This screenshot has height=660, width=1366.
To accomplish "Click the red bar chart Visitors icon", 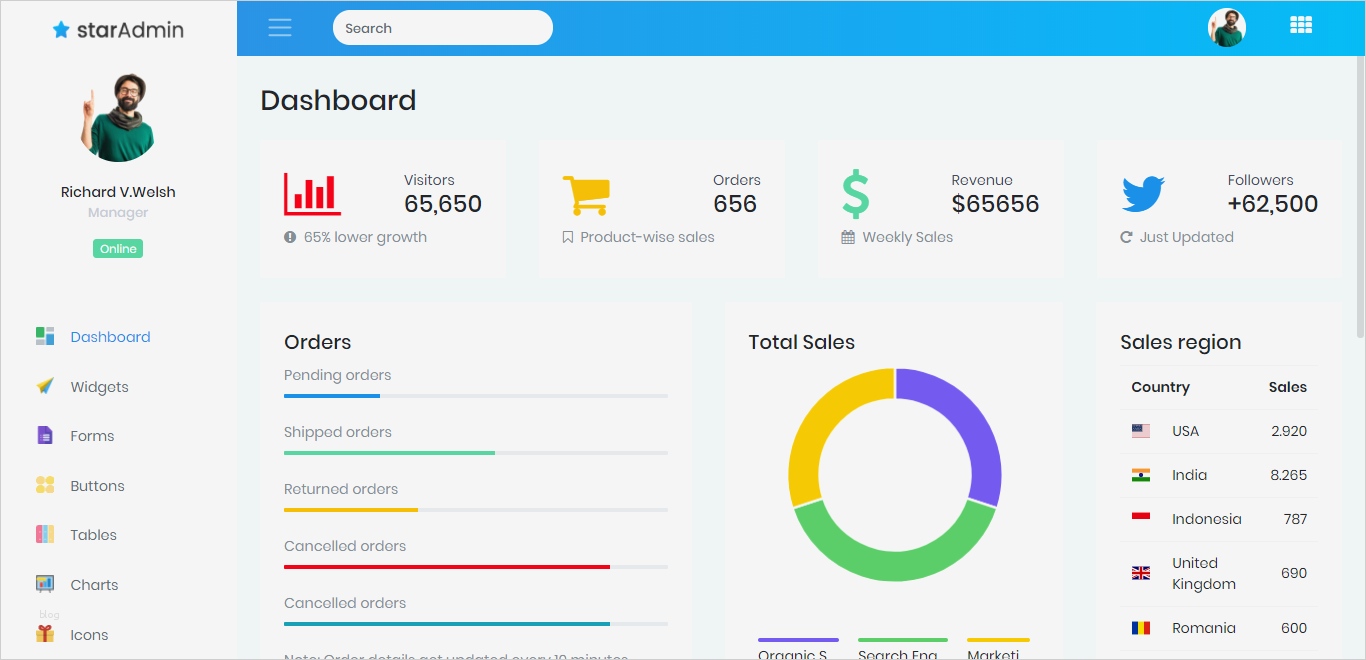I will 312,194.
